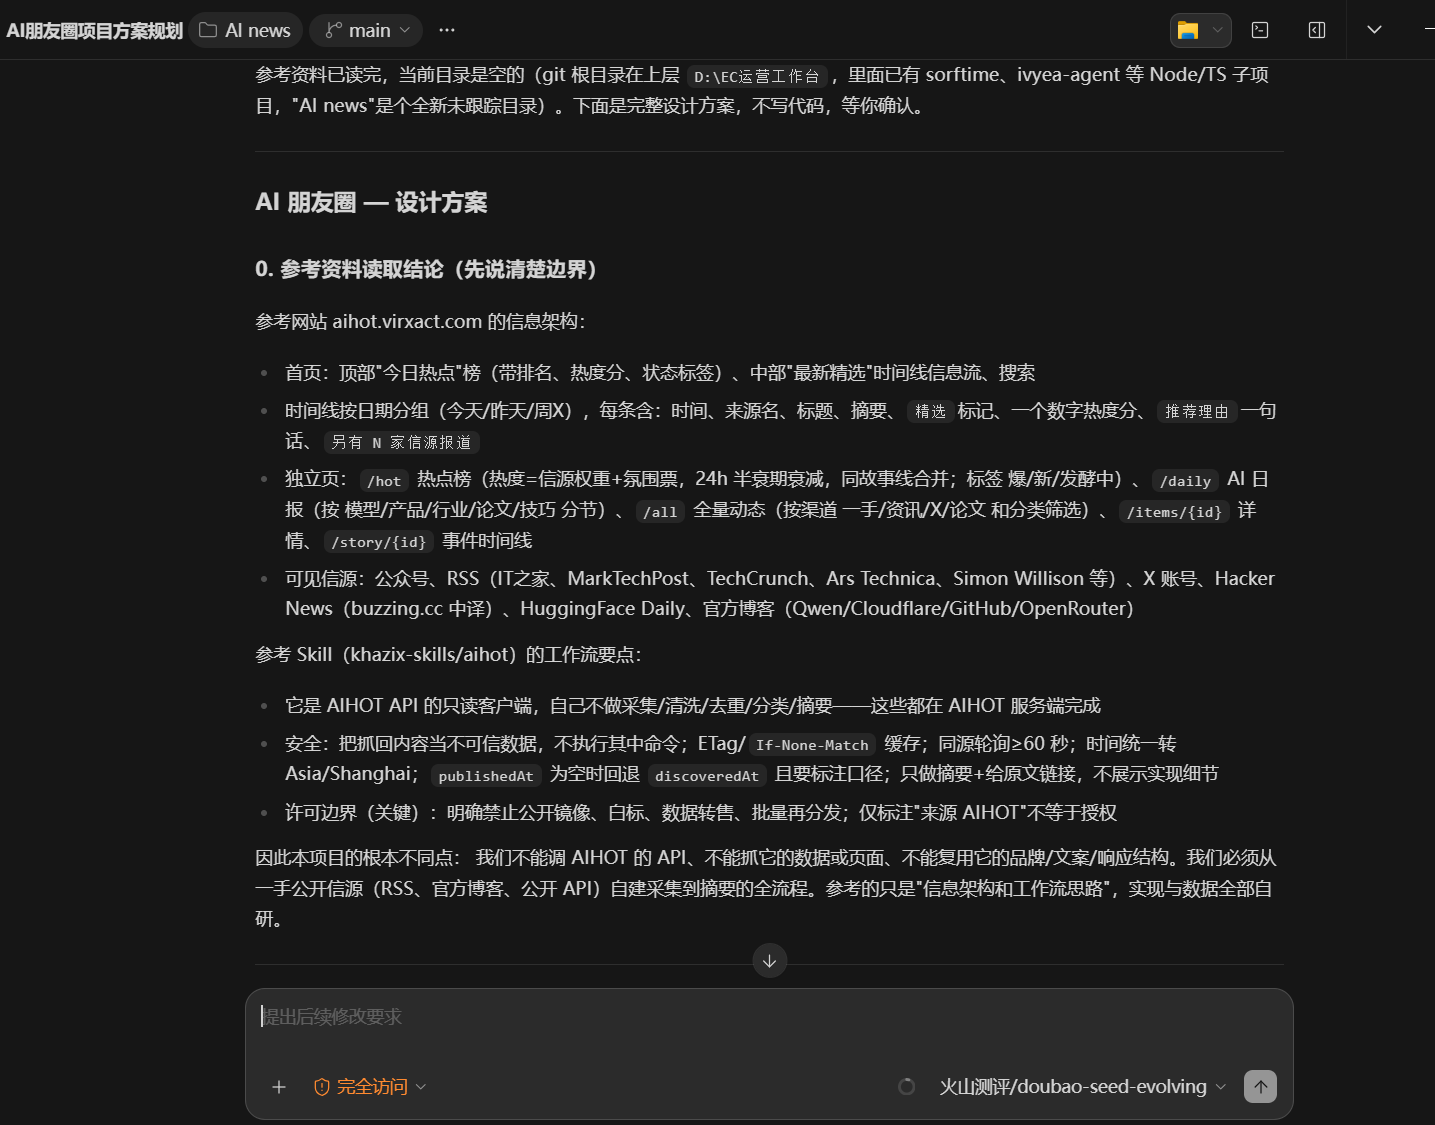Click the If-None-Match code tag
Viewport: 1435px width, 1125px height.
click(x=812, y=745)
